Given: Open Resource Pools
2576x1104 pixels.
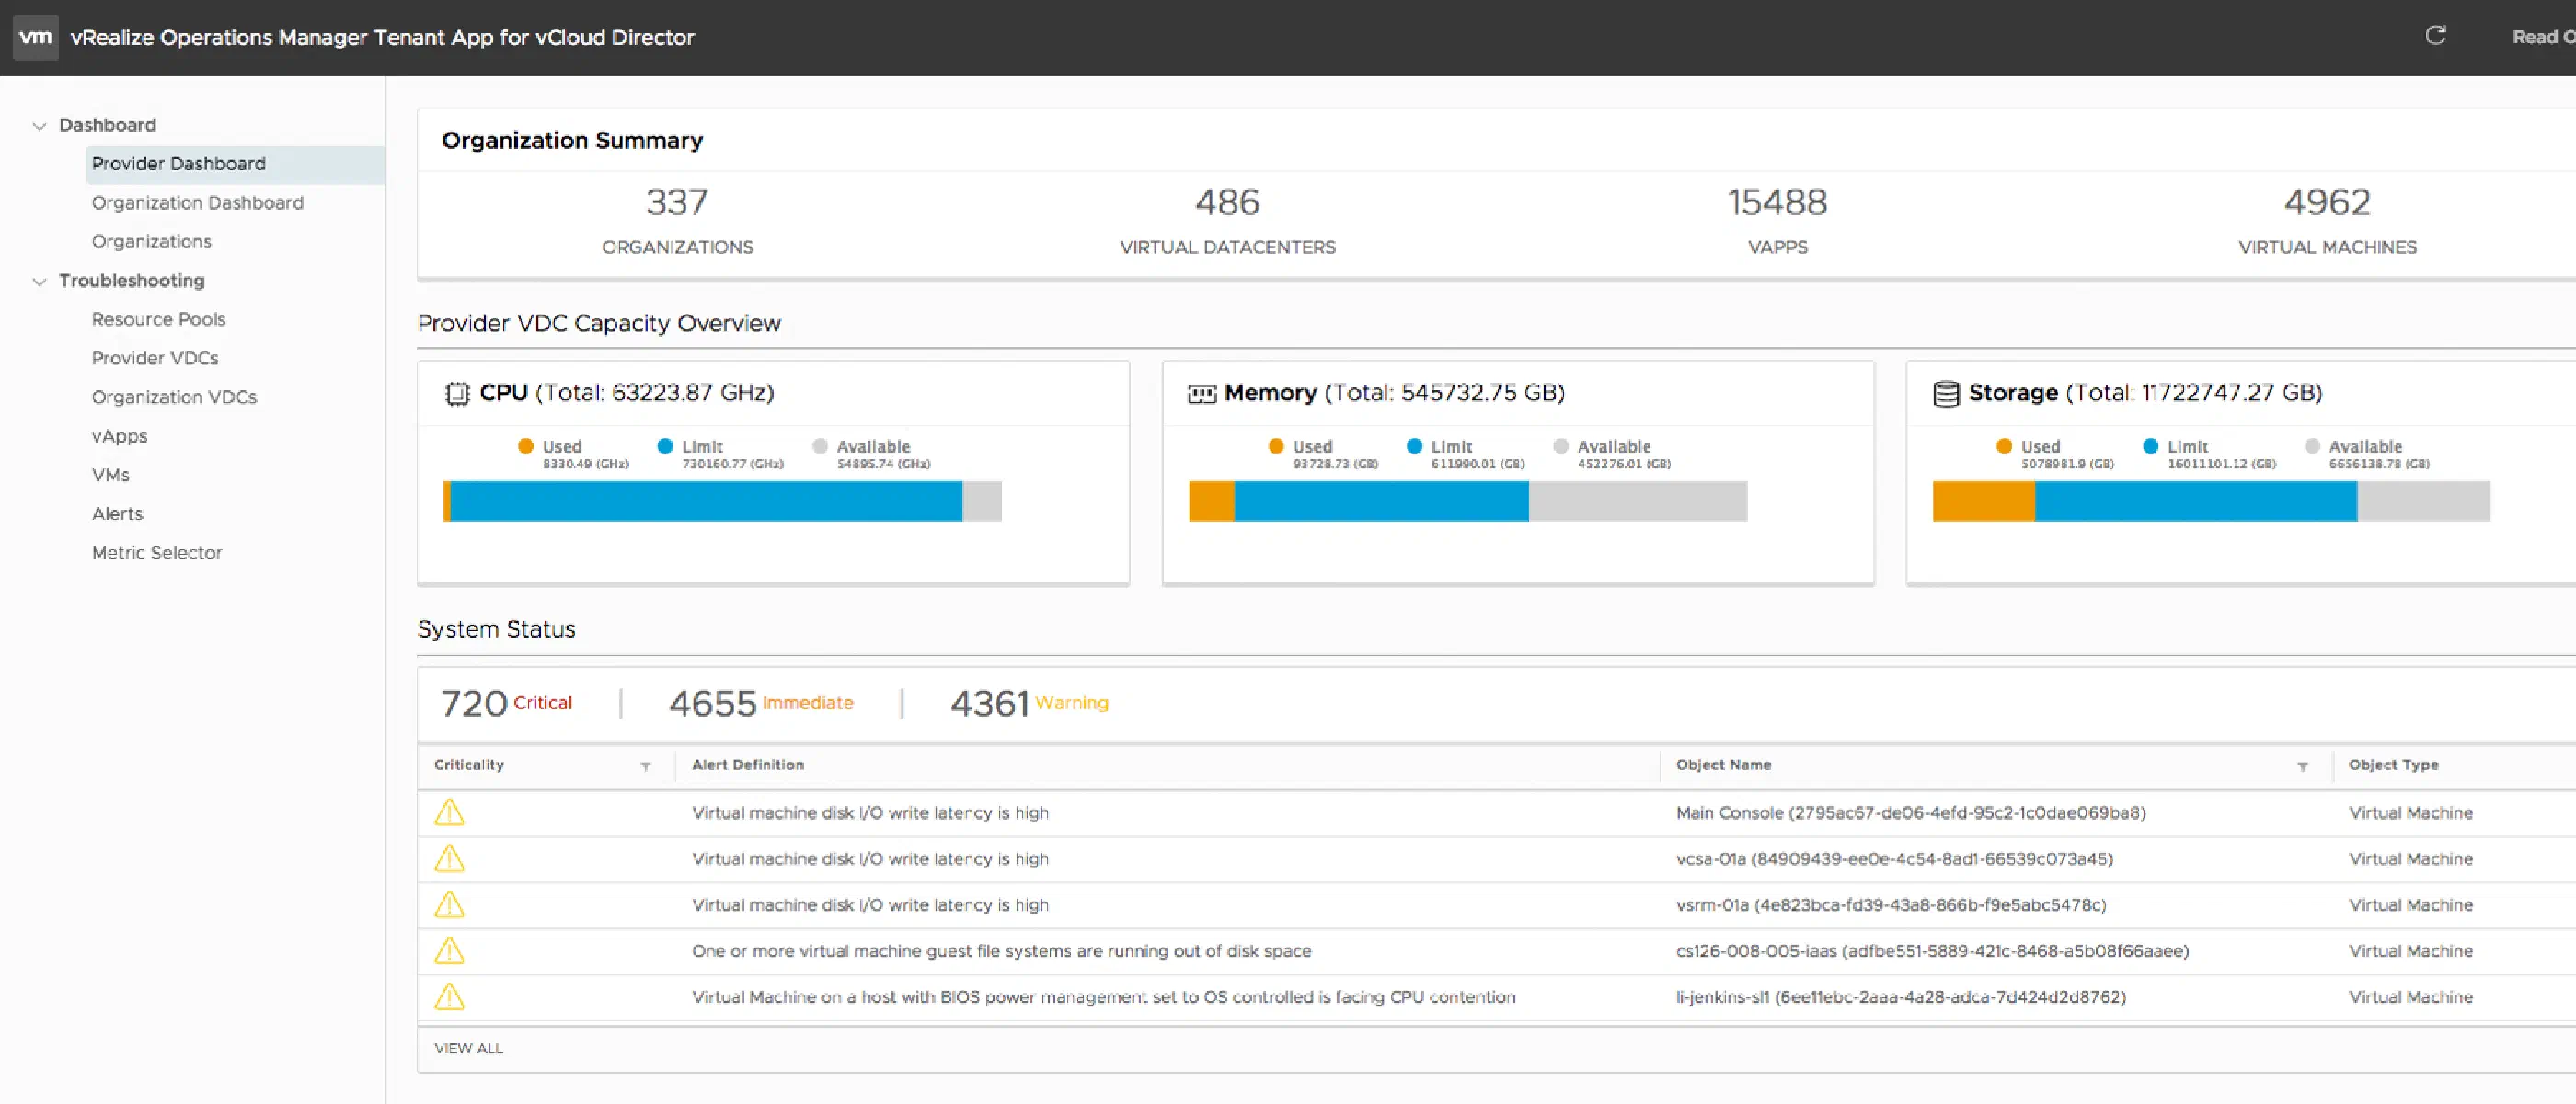Looking at the screenshot, I should [158, 319].
